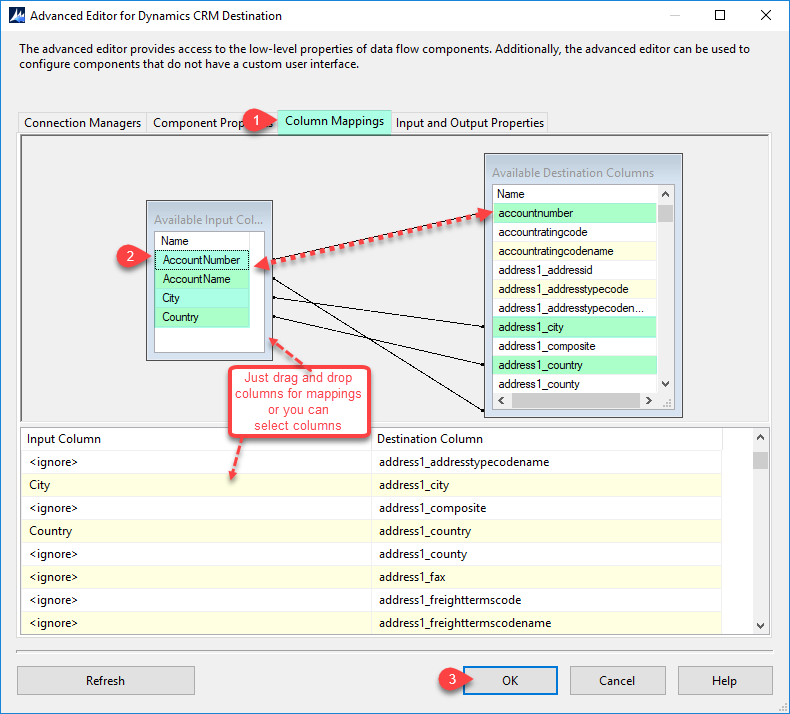Click the Cancel button
Viewport: 790px width, 714px height.
tap(617, 680)
